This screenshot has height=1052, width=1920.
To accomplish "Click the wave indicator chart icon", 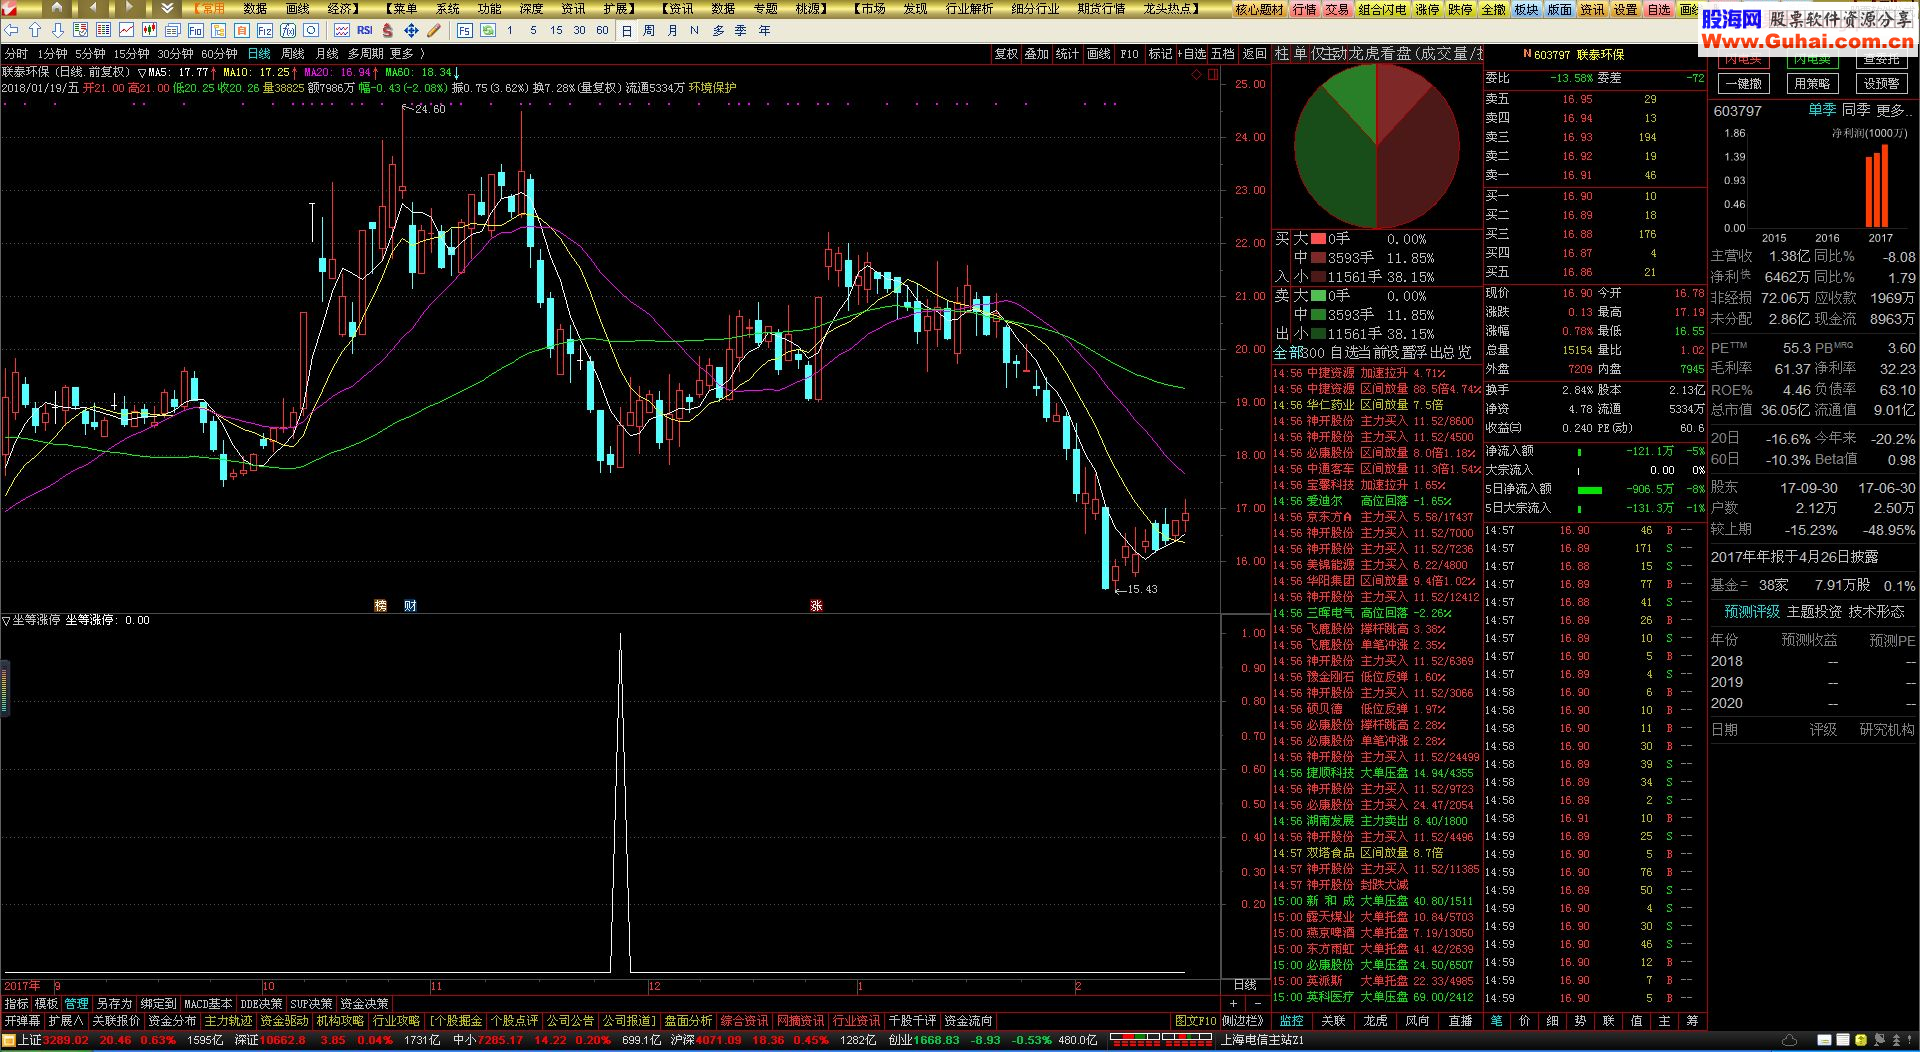I will (341, 31).
